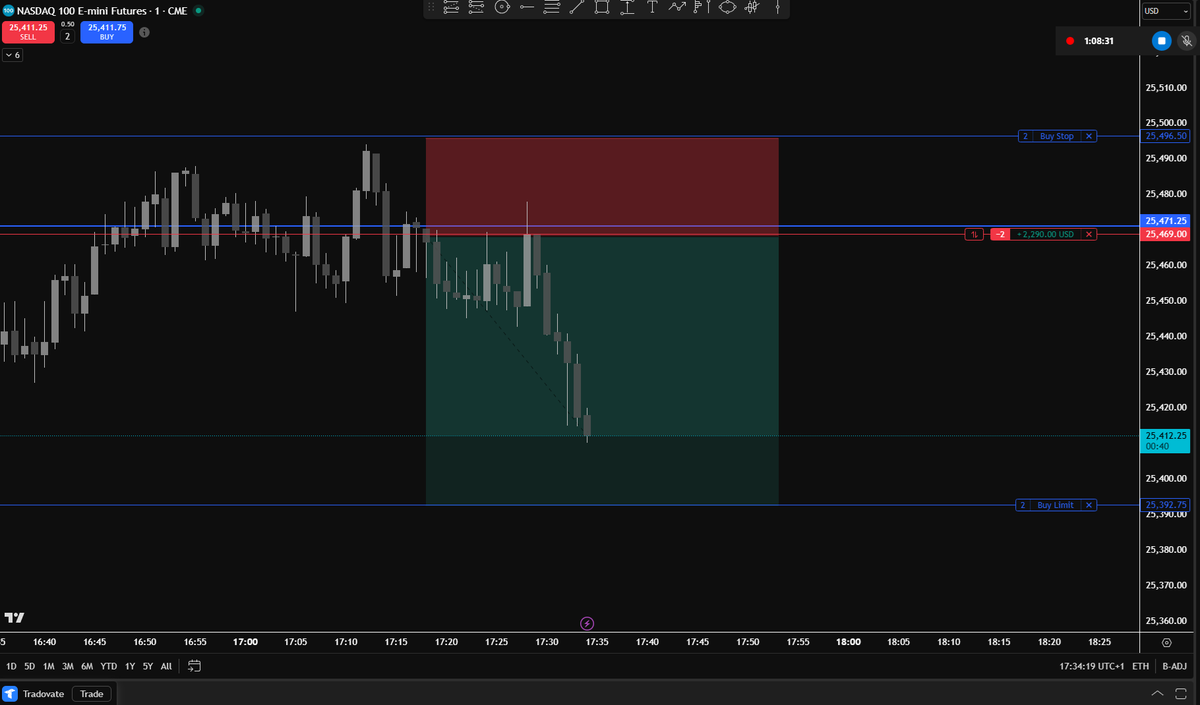Select the second retracement-lines tool beside it

pyautogui.click(x=476, y=8)
